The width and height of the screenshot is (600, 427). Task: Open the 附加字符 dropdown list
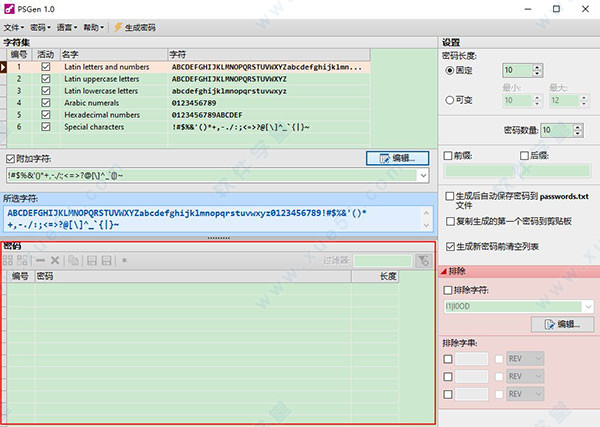[425, 175]
